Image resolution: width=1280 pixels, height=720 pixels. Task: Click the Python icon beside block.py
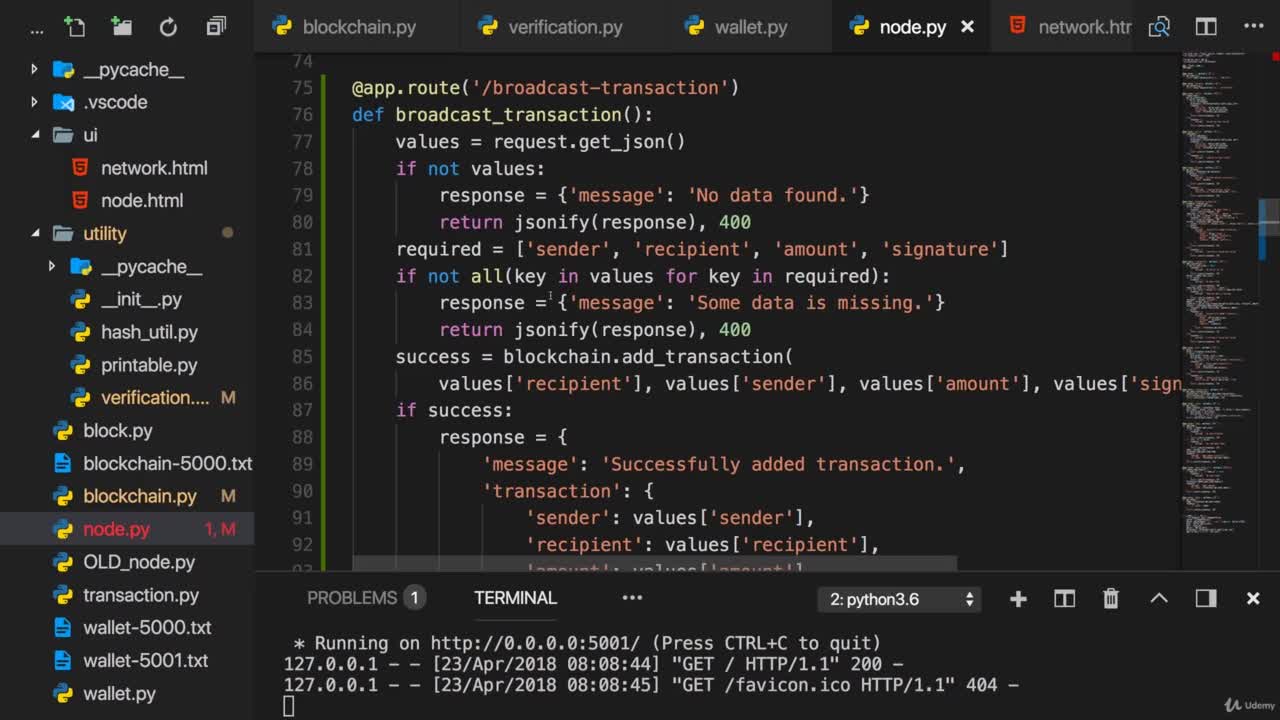pos(63,430)
